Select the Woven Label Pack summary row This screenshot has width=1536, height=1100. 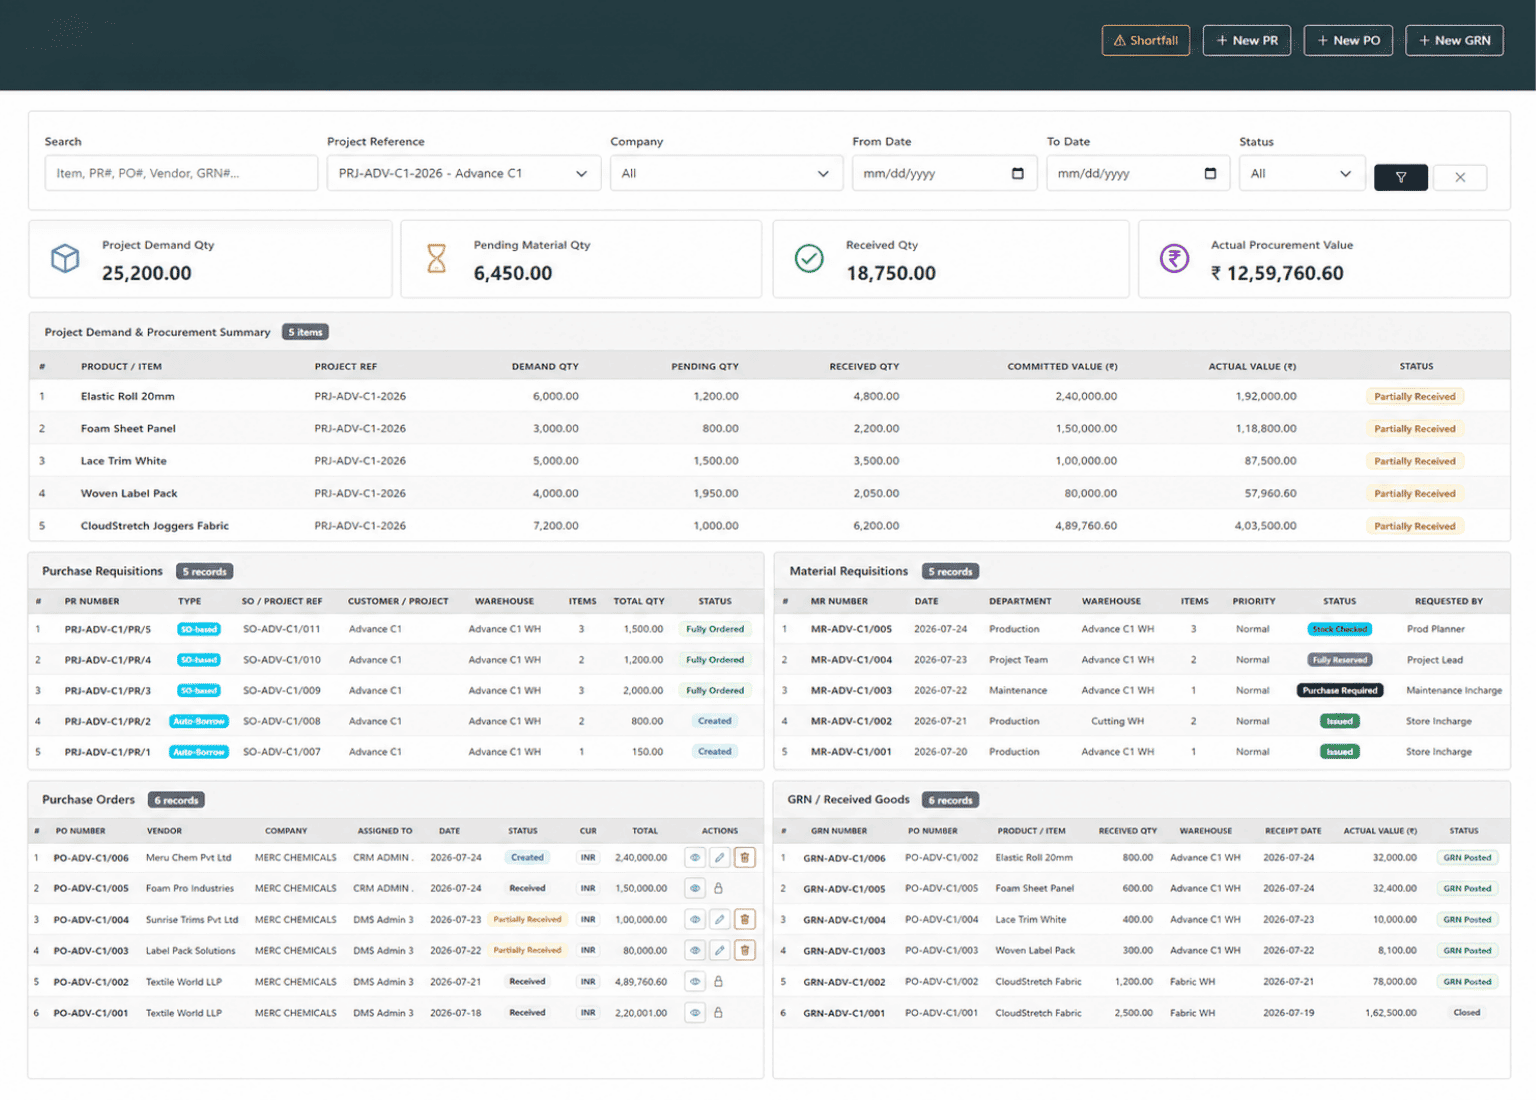pos(769,493)
